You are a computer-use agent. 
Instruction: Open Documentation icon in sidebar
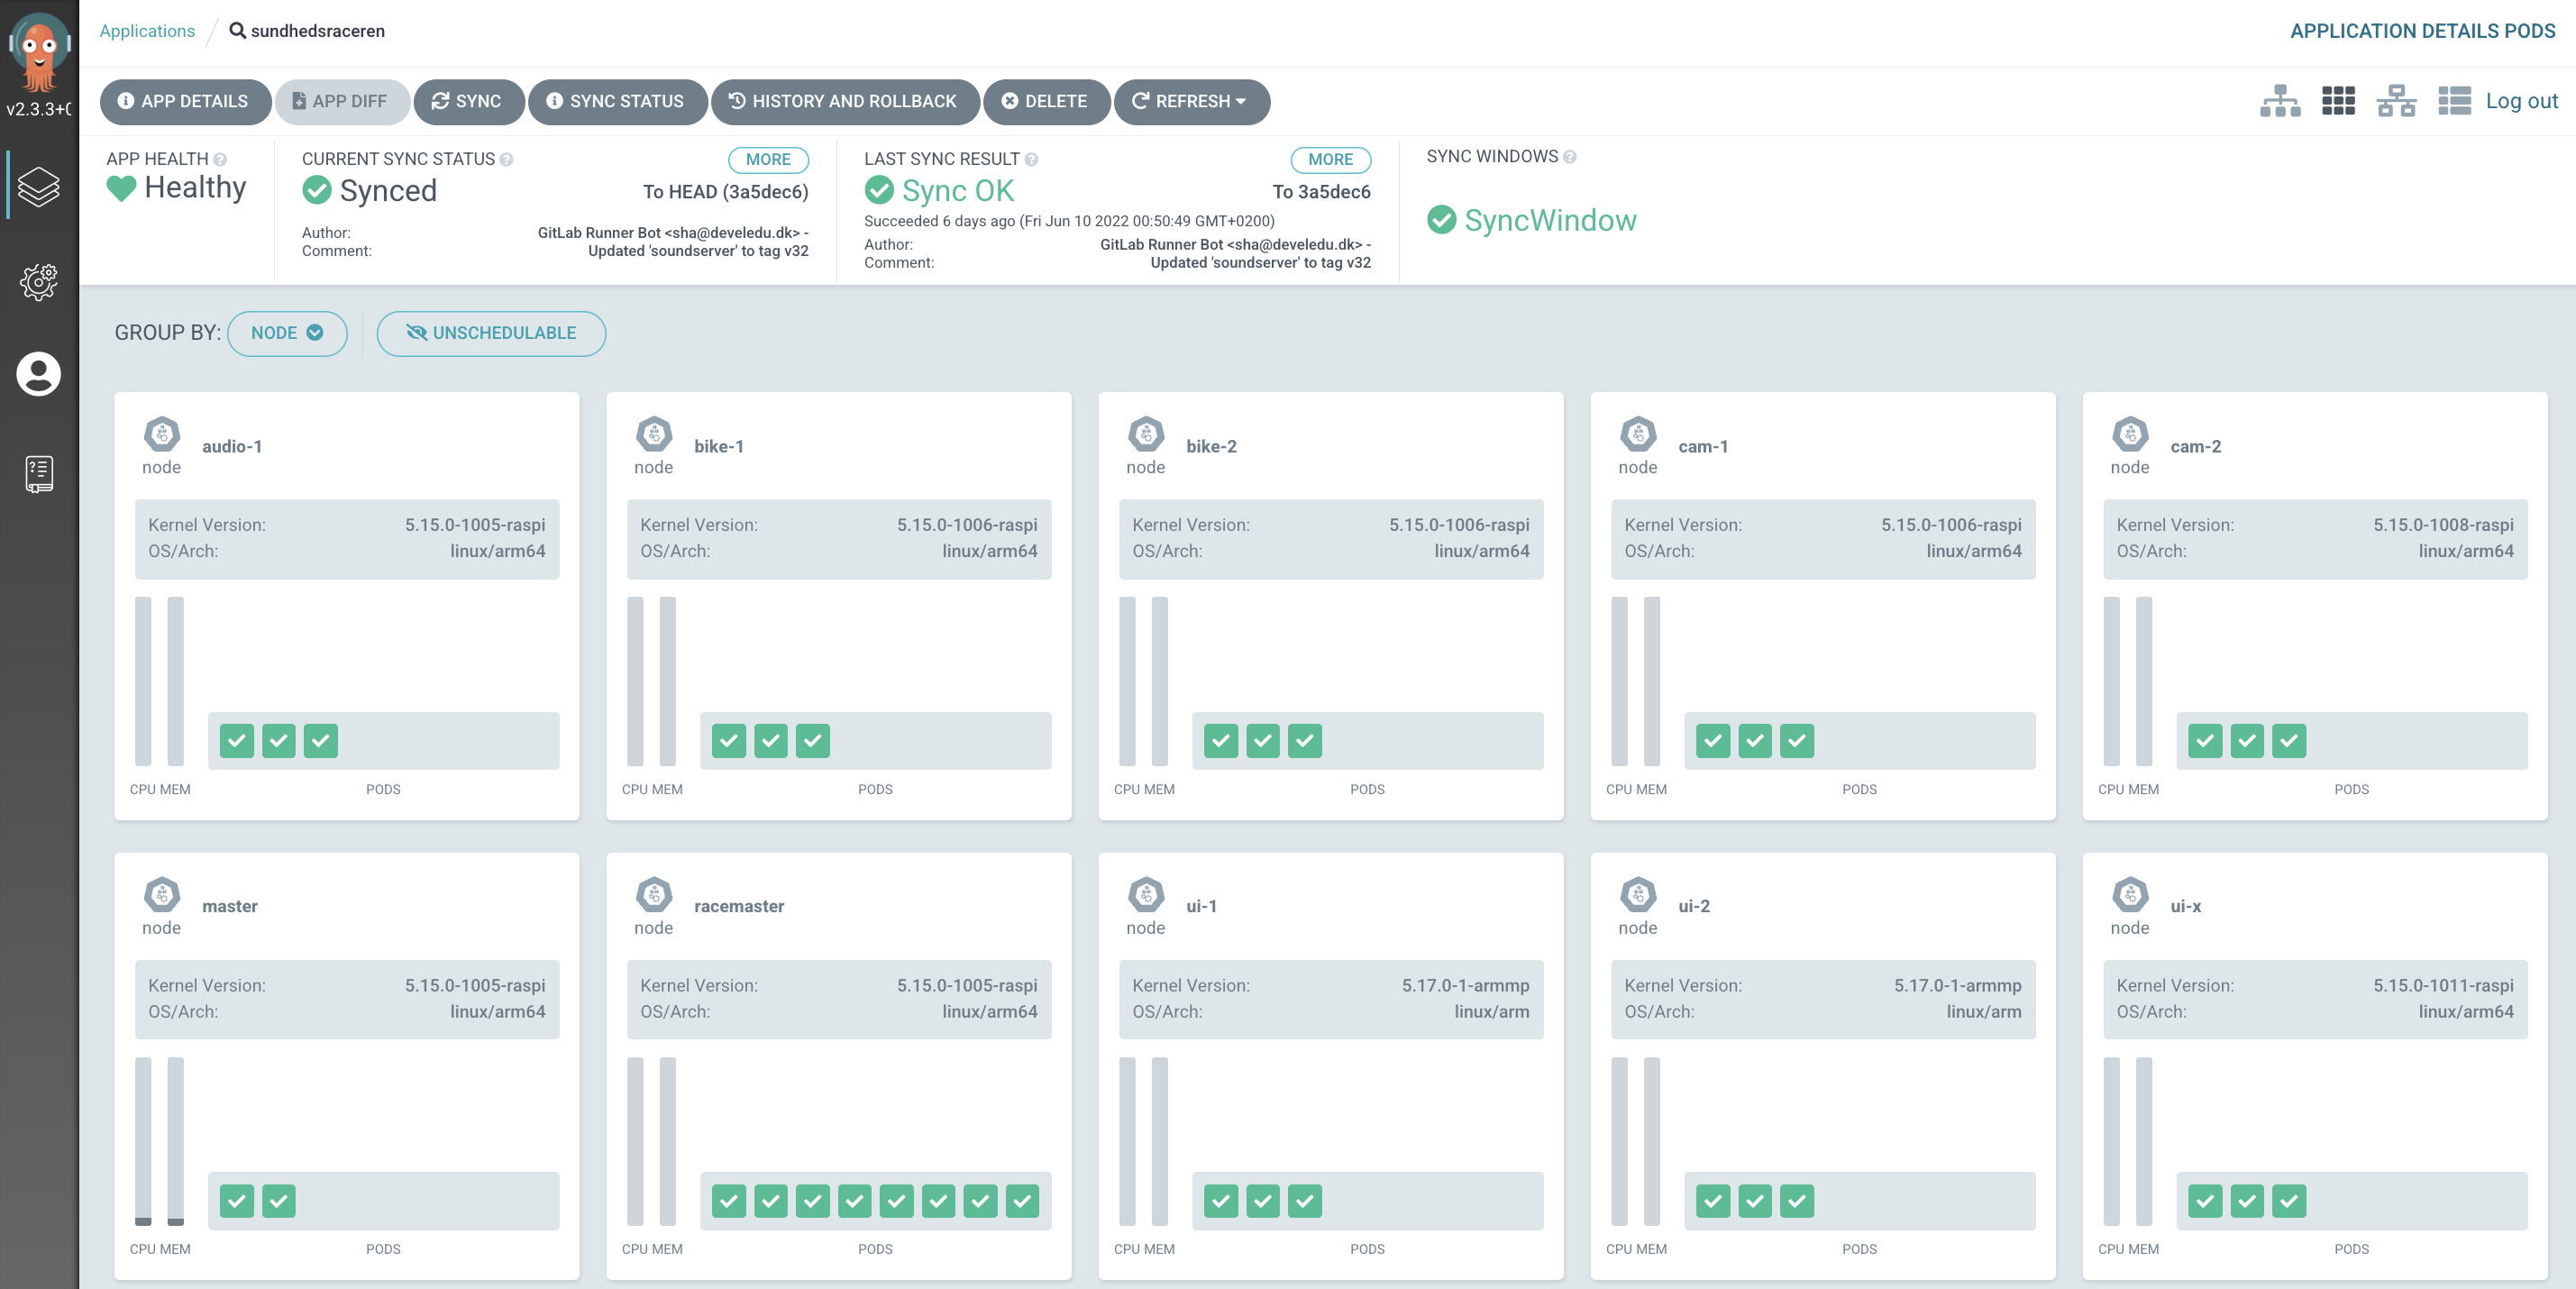click(x=38, y=473)
